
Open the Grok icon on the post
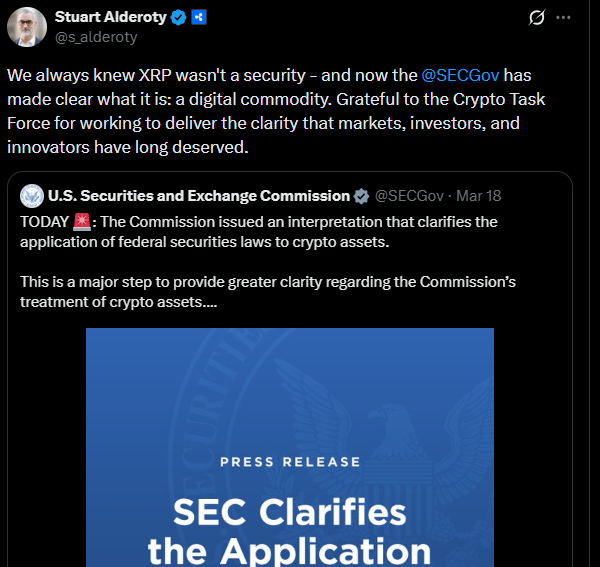coord(537,18)
